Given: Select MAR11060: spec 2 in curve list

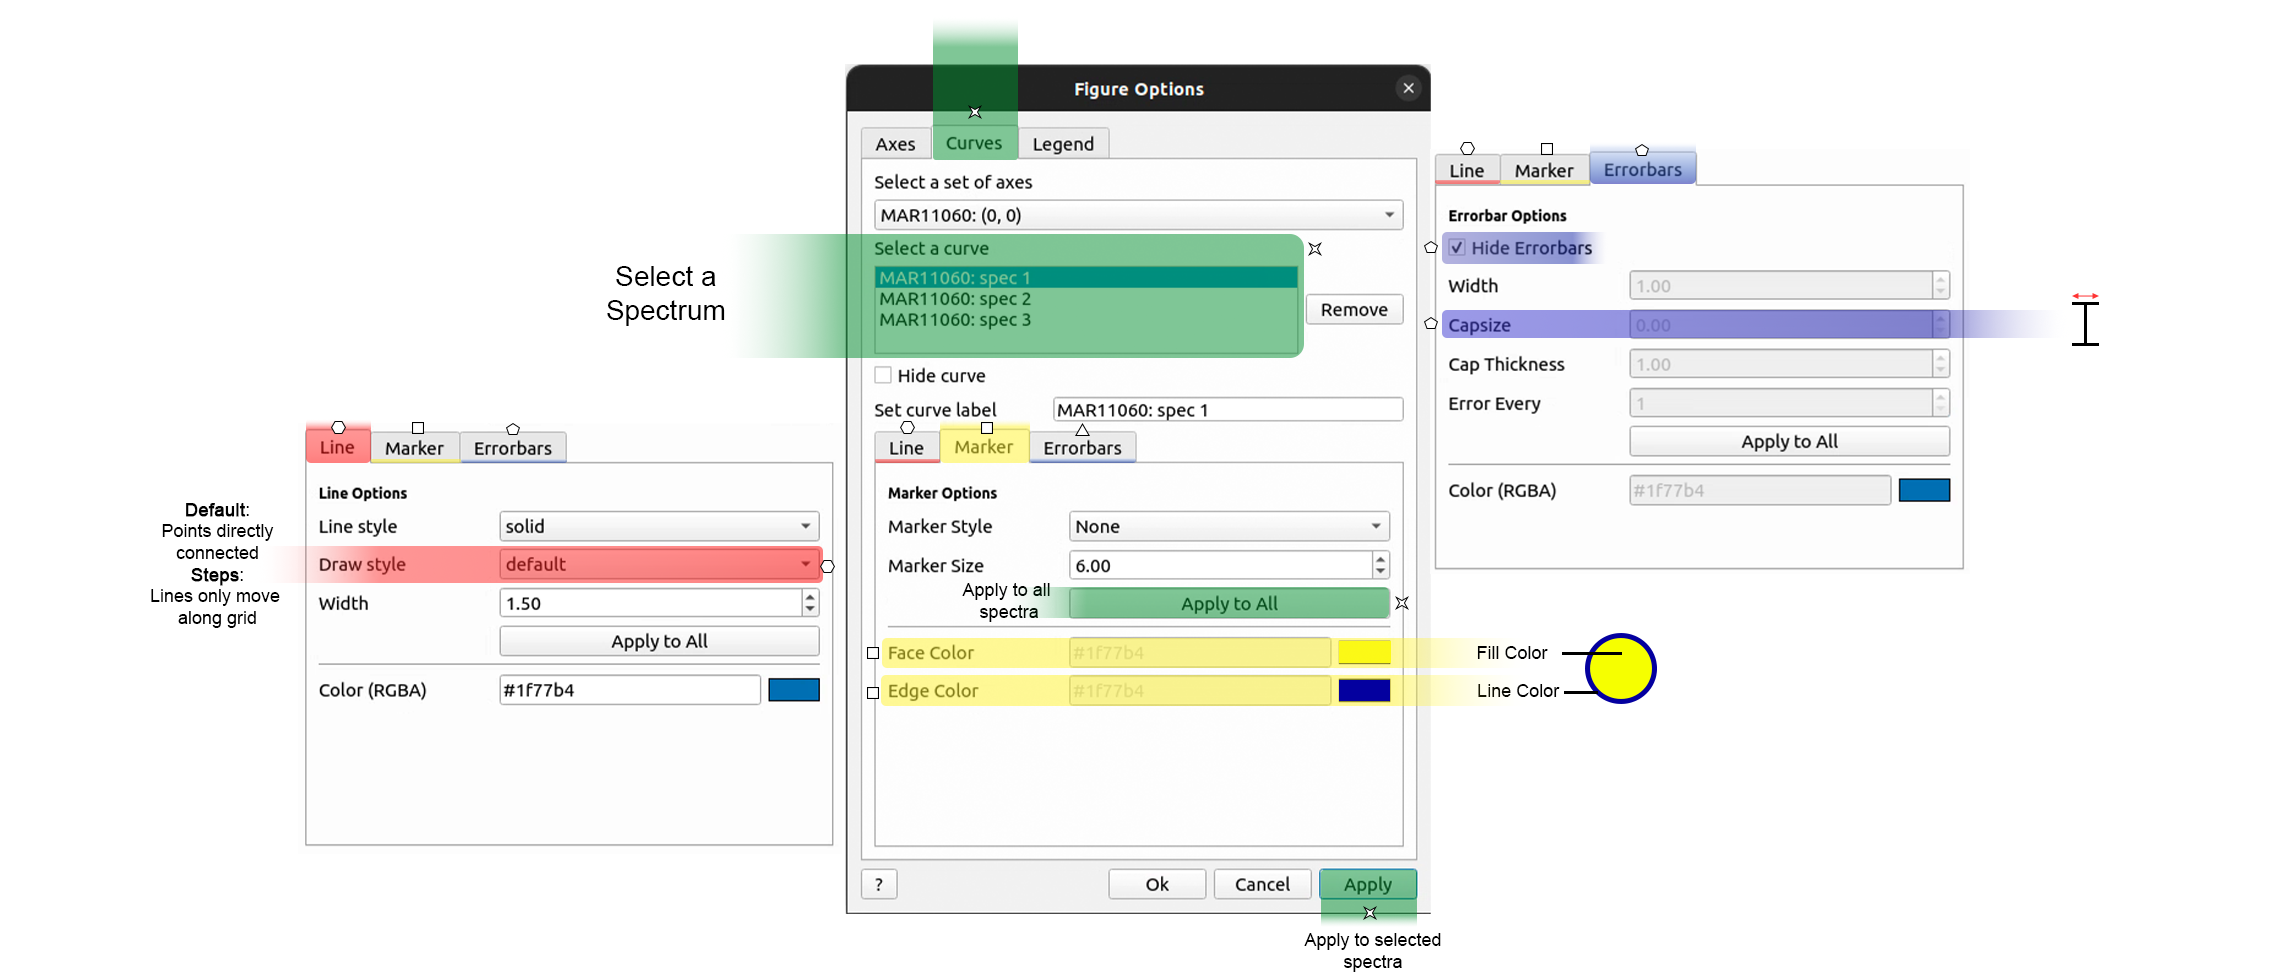Looking at the screenshot, I should pos(955,299).
